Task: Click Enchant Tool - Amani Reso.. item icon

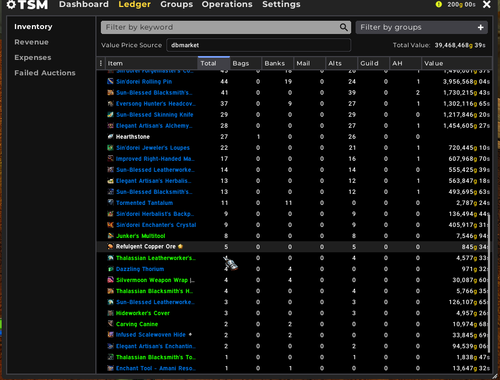Action: (x=110, y=368)
